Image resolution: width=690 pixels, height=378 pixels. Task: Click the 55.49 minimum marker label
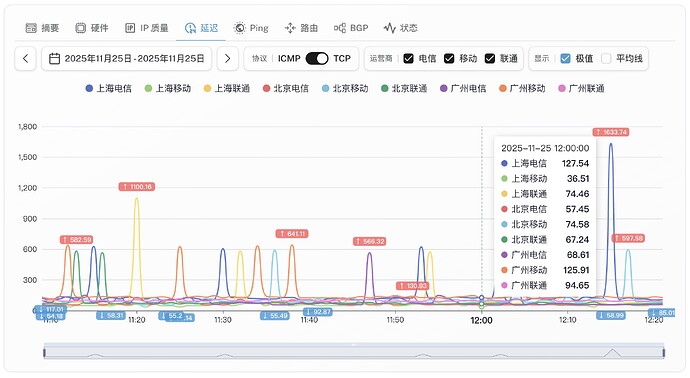click(x=275, y=316)
